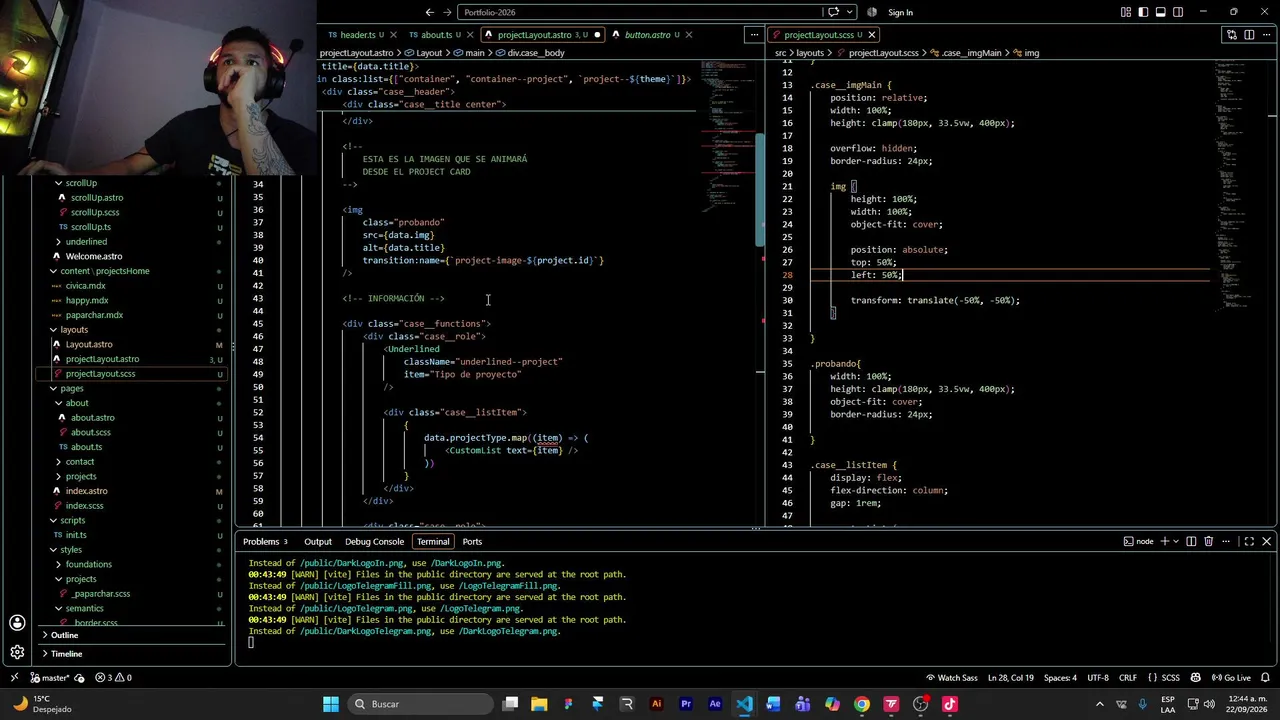Split the terminal panel

click(x=1190, y=541)
